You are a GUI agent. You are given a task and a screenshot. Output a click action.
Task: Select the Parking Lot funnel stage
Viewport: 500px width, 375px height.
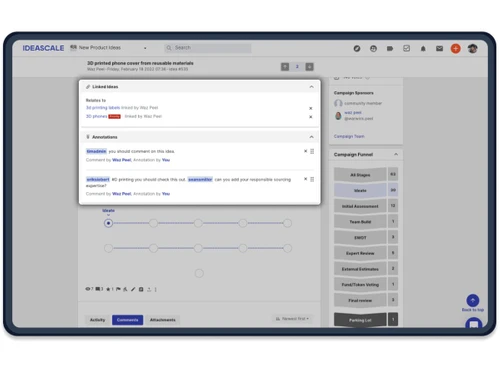360,320
